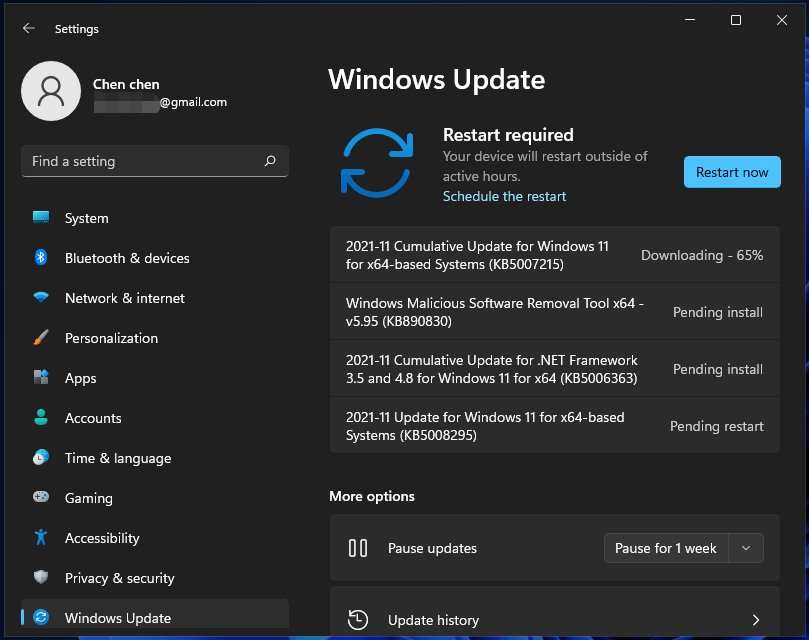This screenshot has height=640, width=809.
Task: Select Personalization in the sidebar
Action: [155, 338]
